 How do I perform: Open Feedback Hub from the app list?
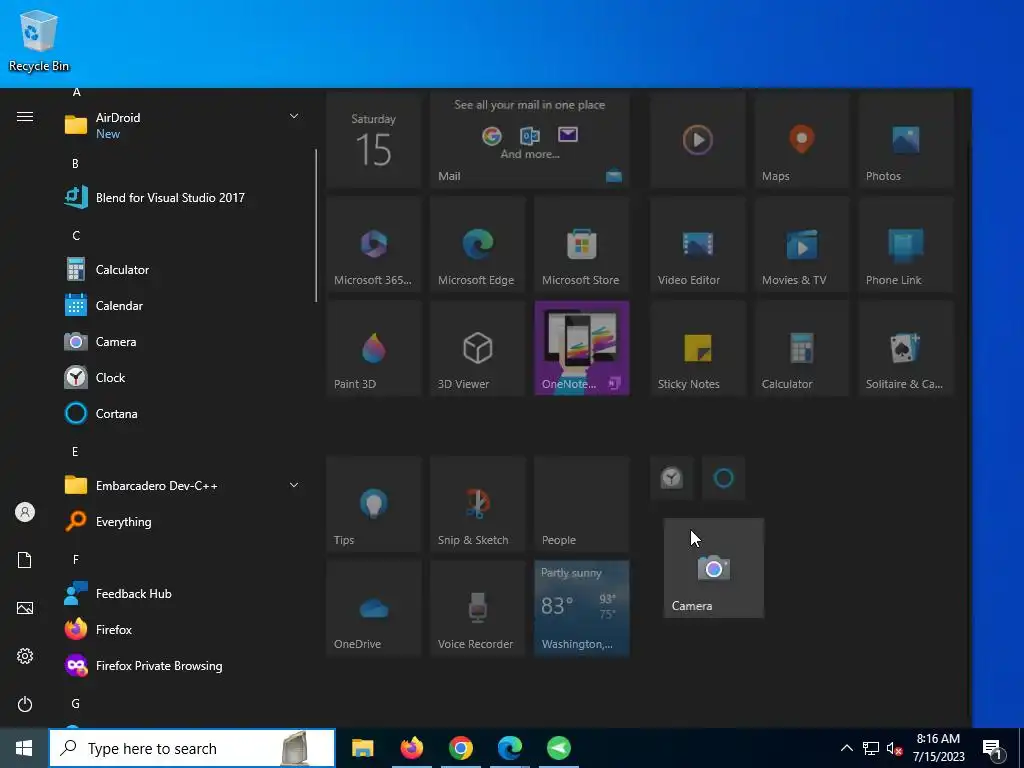pos(182,594)
